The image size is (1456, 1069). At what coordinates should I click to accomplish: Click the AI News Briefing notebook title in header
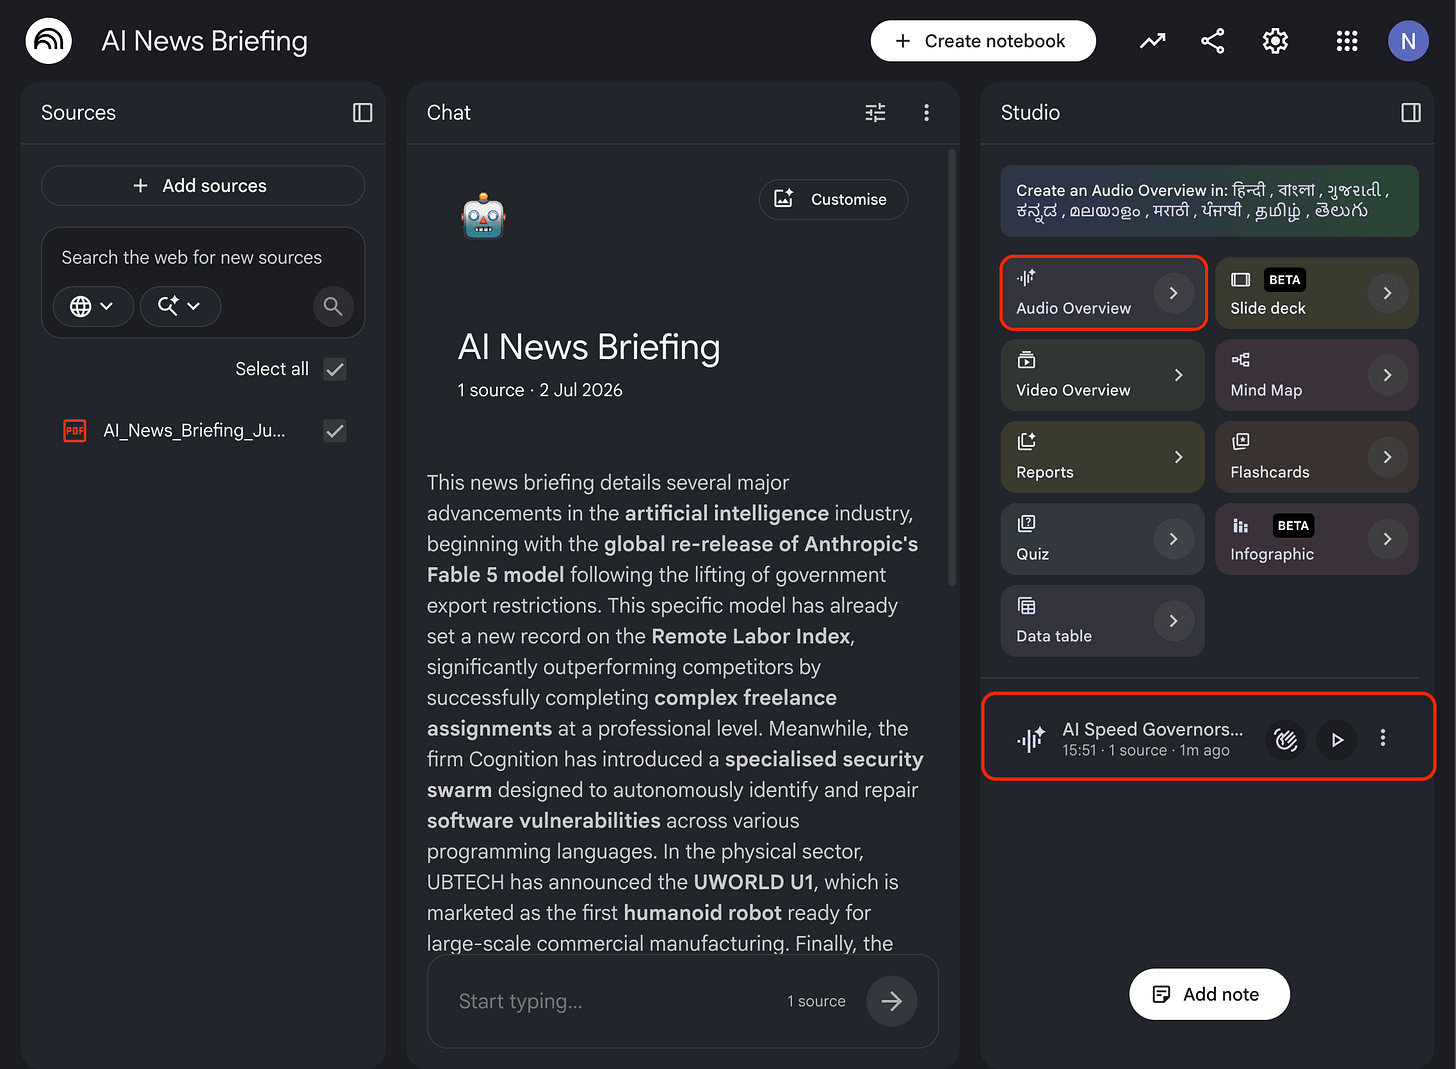click(x=205, y=41)
